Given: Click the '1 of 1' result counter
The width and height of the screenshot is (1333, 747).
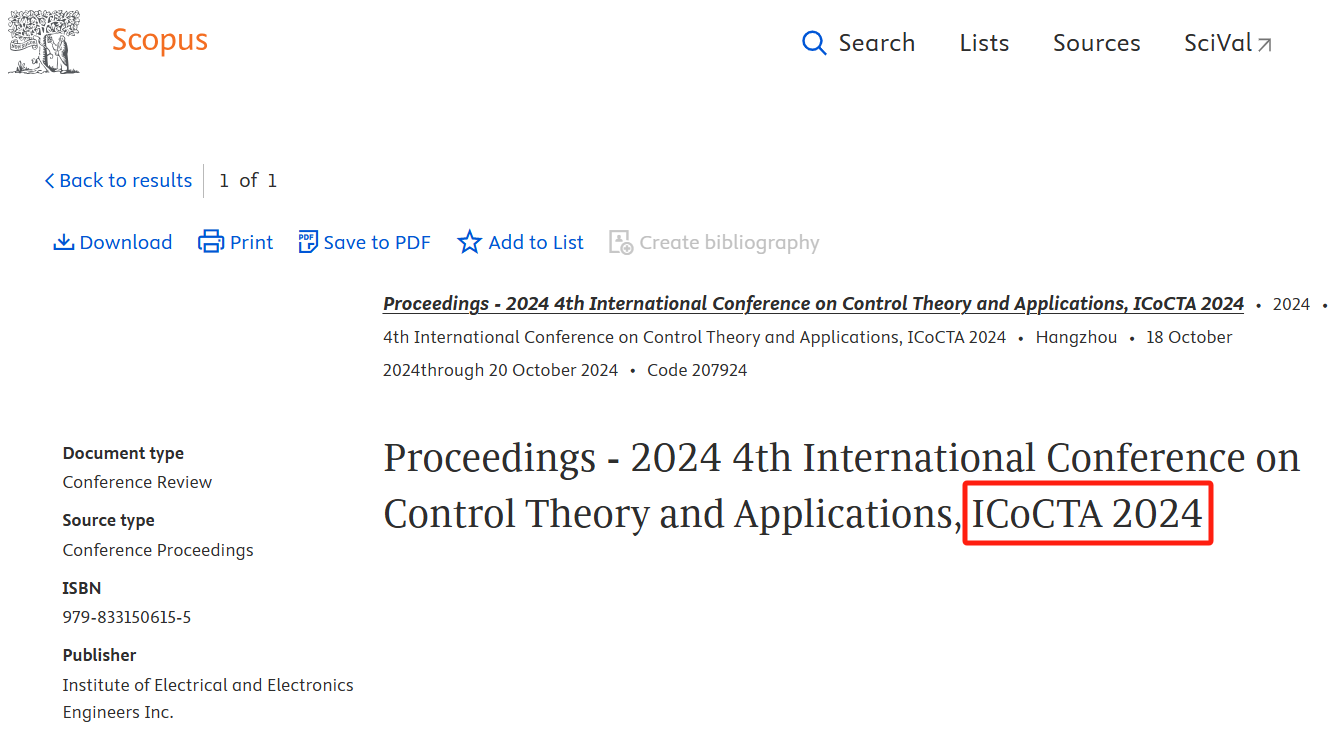Looking at the screenshot, I should point(248,180).
